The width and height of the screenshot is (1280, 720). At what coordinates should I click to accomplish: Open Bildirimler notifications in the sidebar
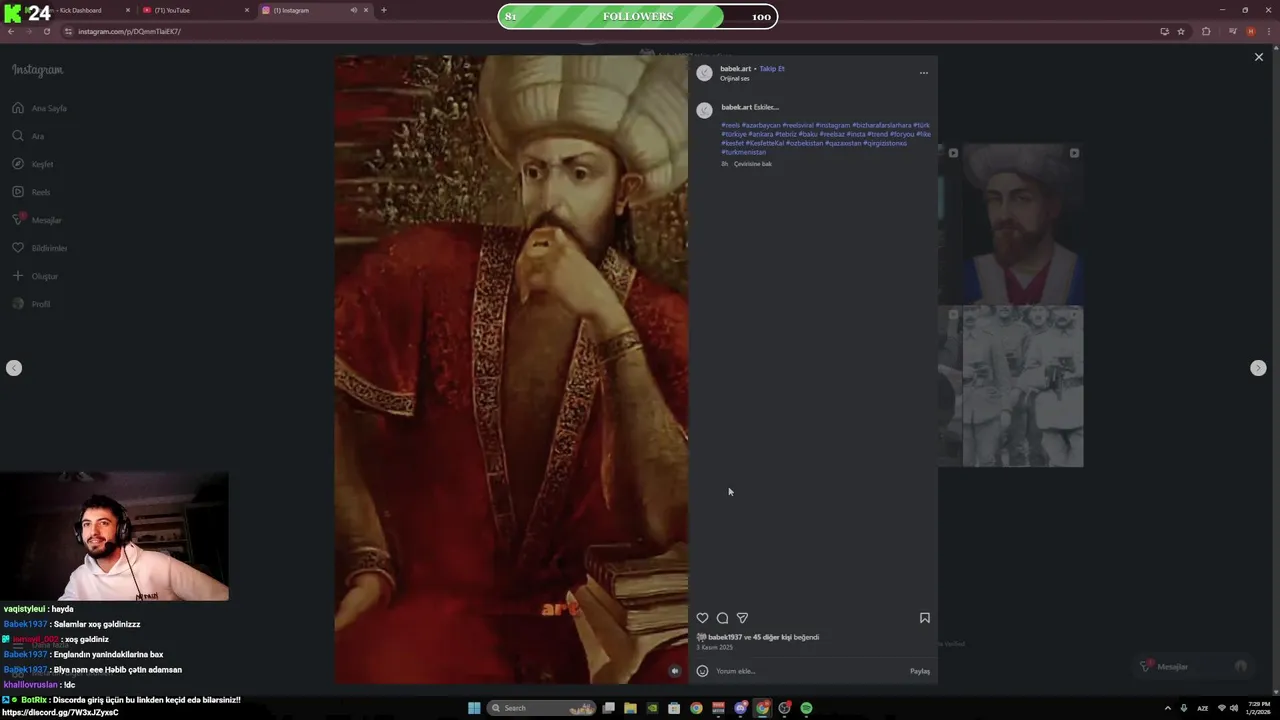tap(40, 248)
